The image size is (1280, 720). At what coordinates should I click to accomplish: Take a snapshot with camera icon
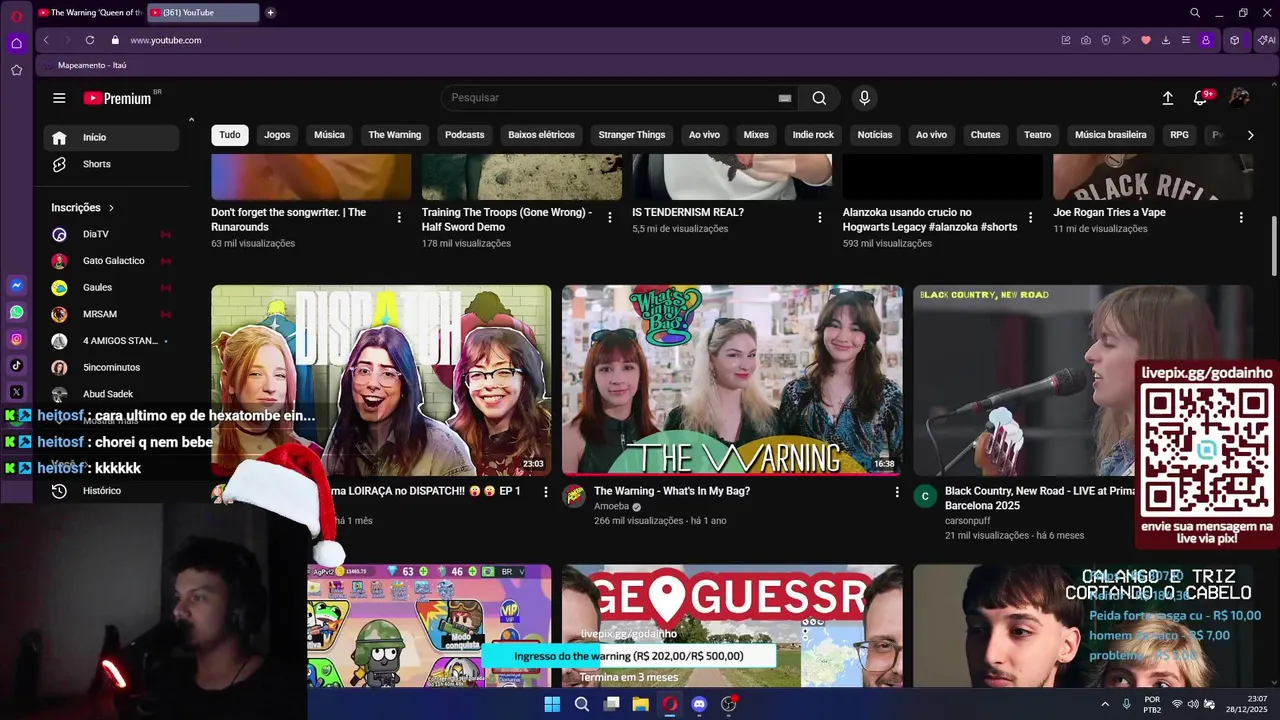1086,40
